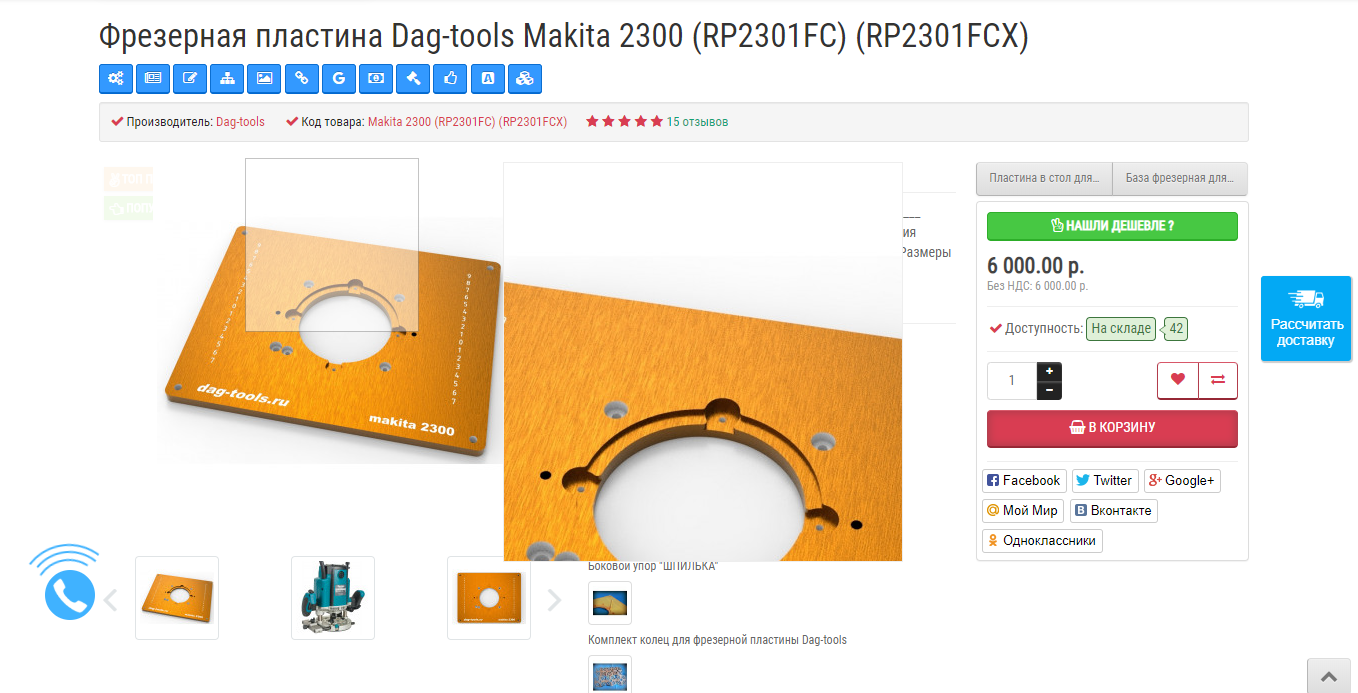This screenshot has width=1358, height=693.
Task: Show next thumbnails with right chevron
Action: [554, 600]
